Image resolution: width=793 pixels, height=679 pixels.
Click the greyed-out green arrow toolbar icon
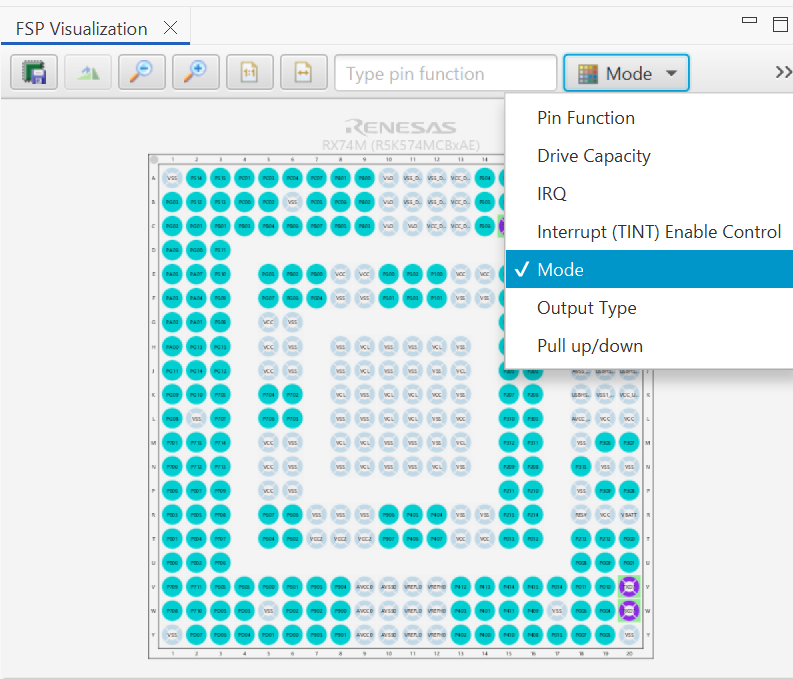click(x=88, y=73)
